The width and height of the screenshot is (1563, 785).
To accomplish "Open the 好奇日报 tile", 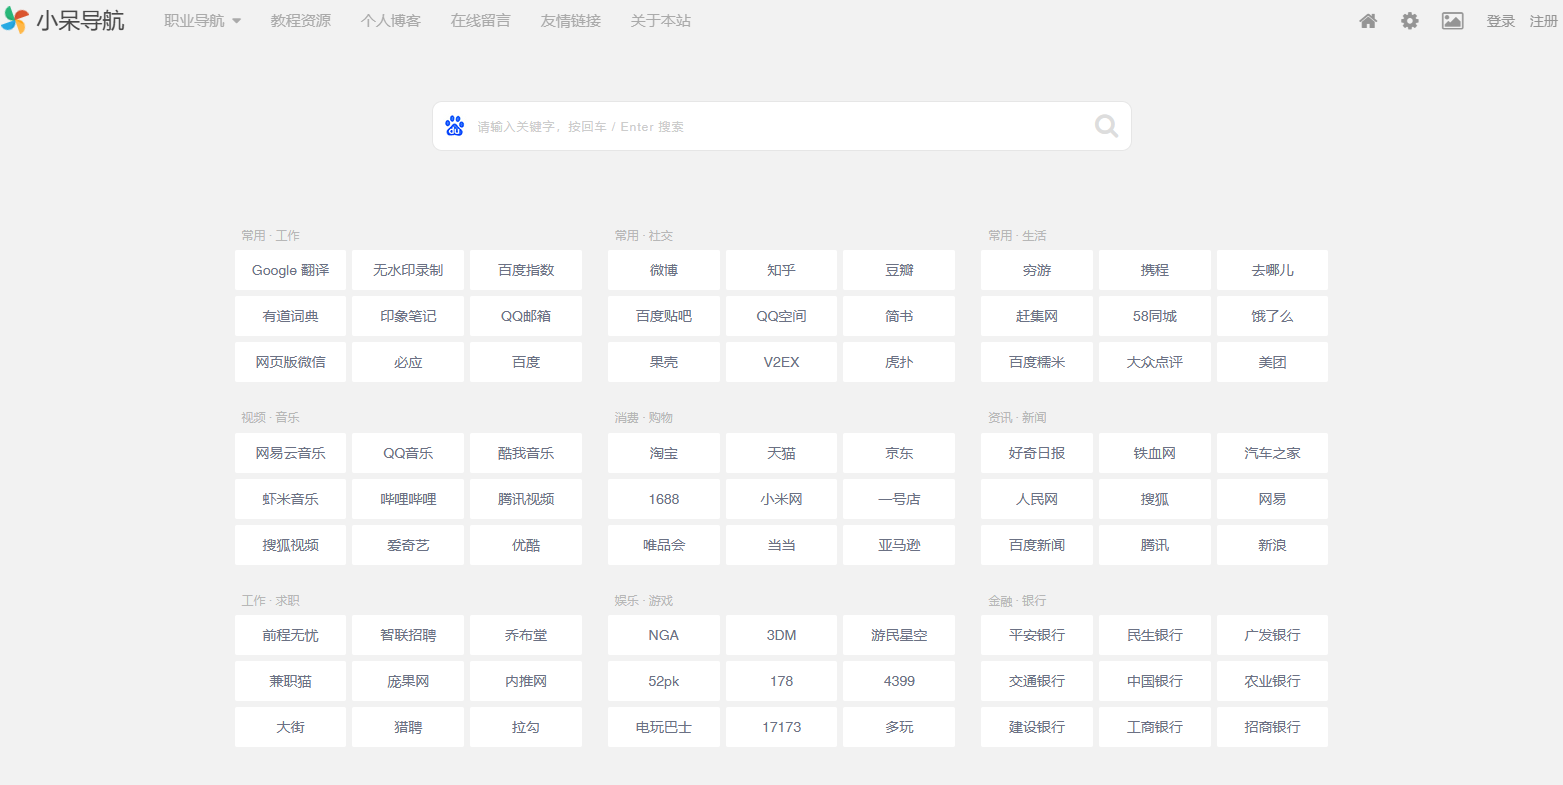I will coord(1037,453).
